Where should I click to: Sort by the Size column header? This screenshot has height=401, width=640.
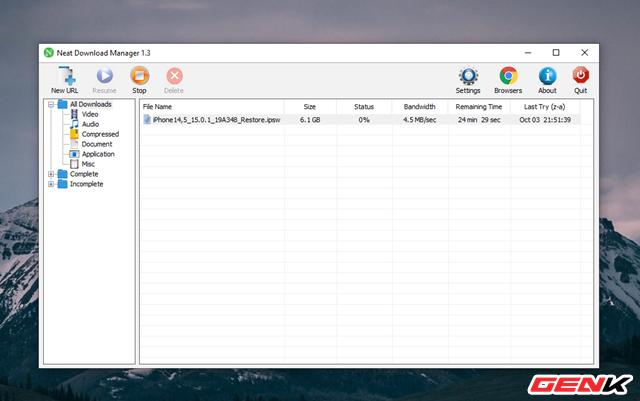tap(310, 107)
